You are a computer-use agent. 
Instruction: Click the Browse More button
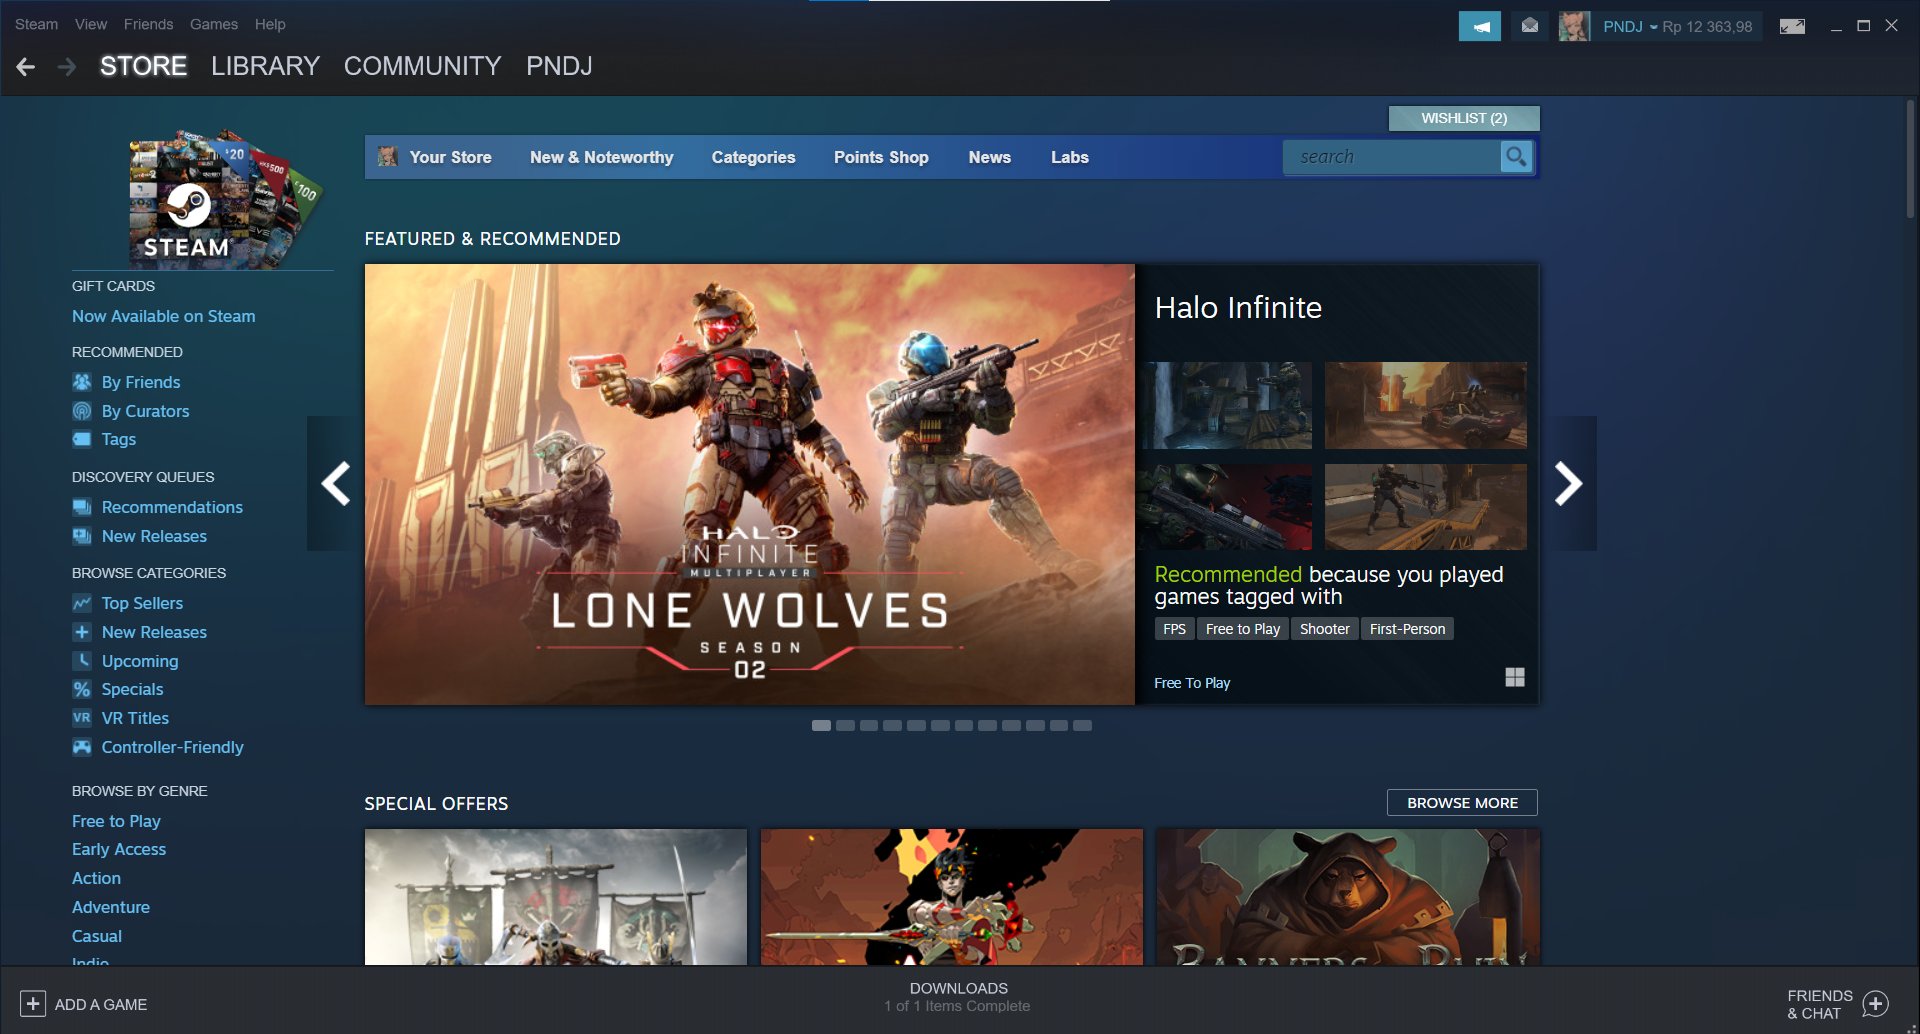pos(1462,803)
